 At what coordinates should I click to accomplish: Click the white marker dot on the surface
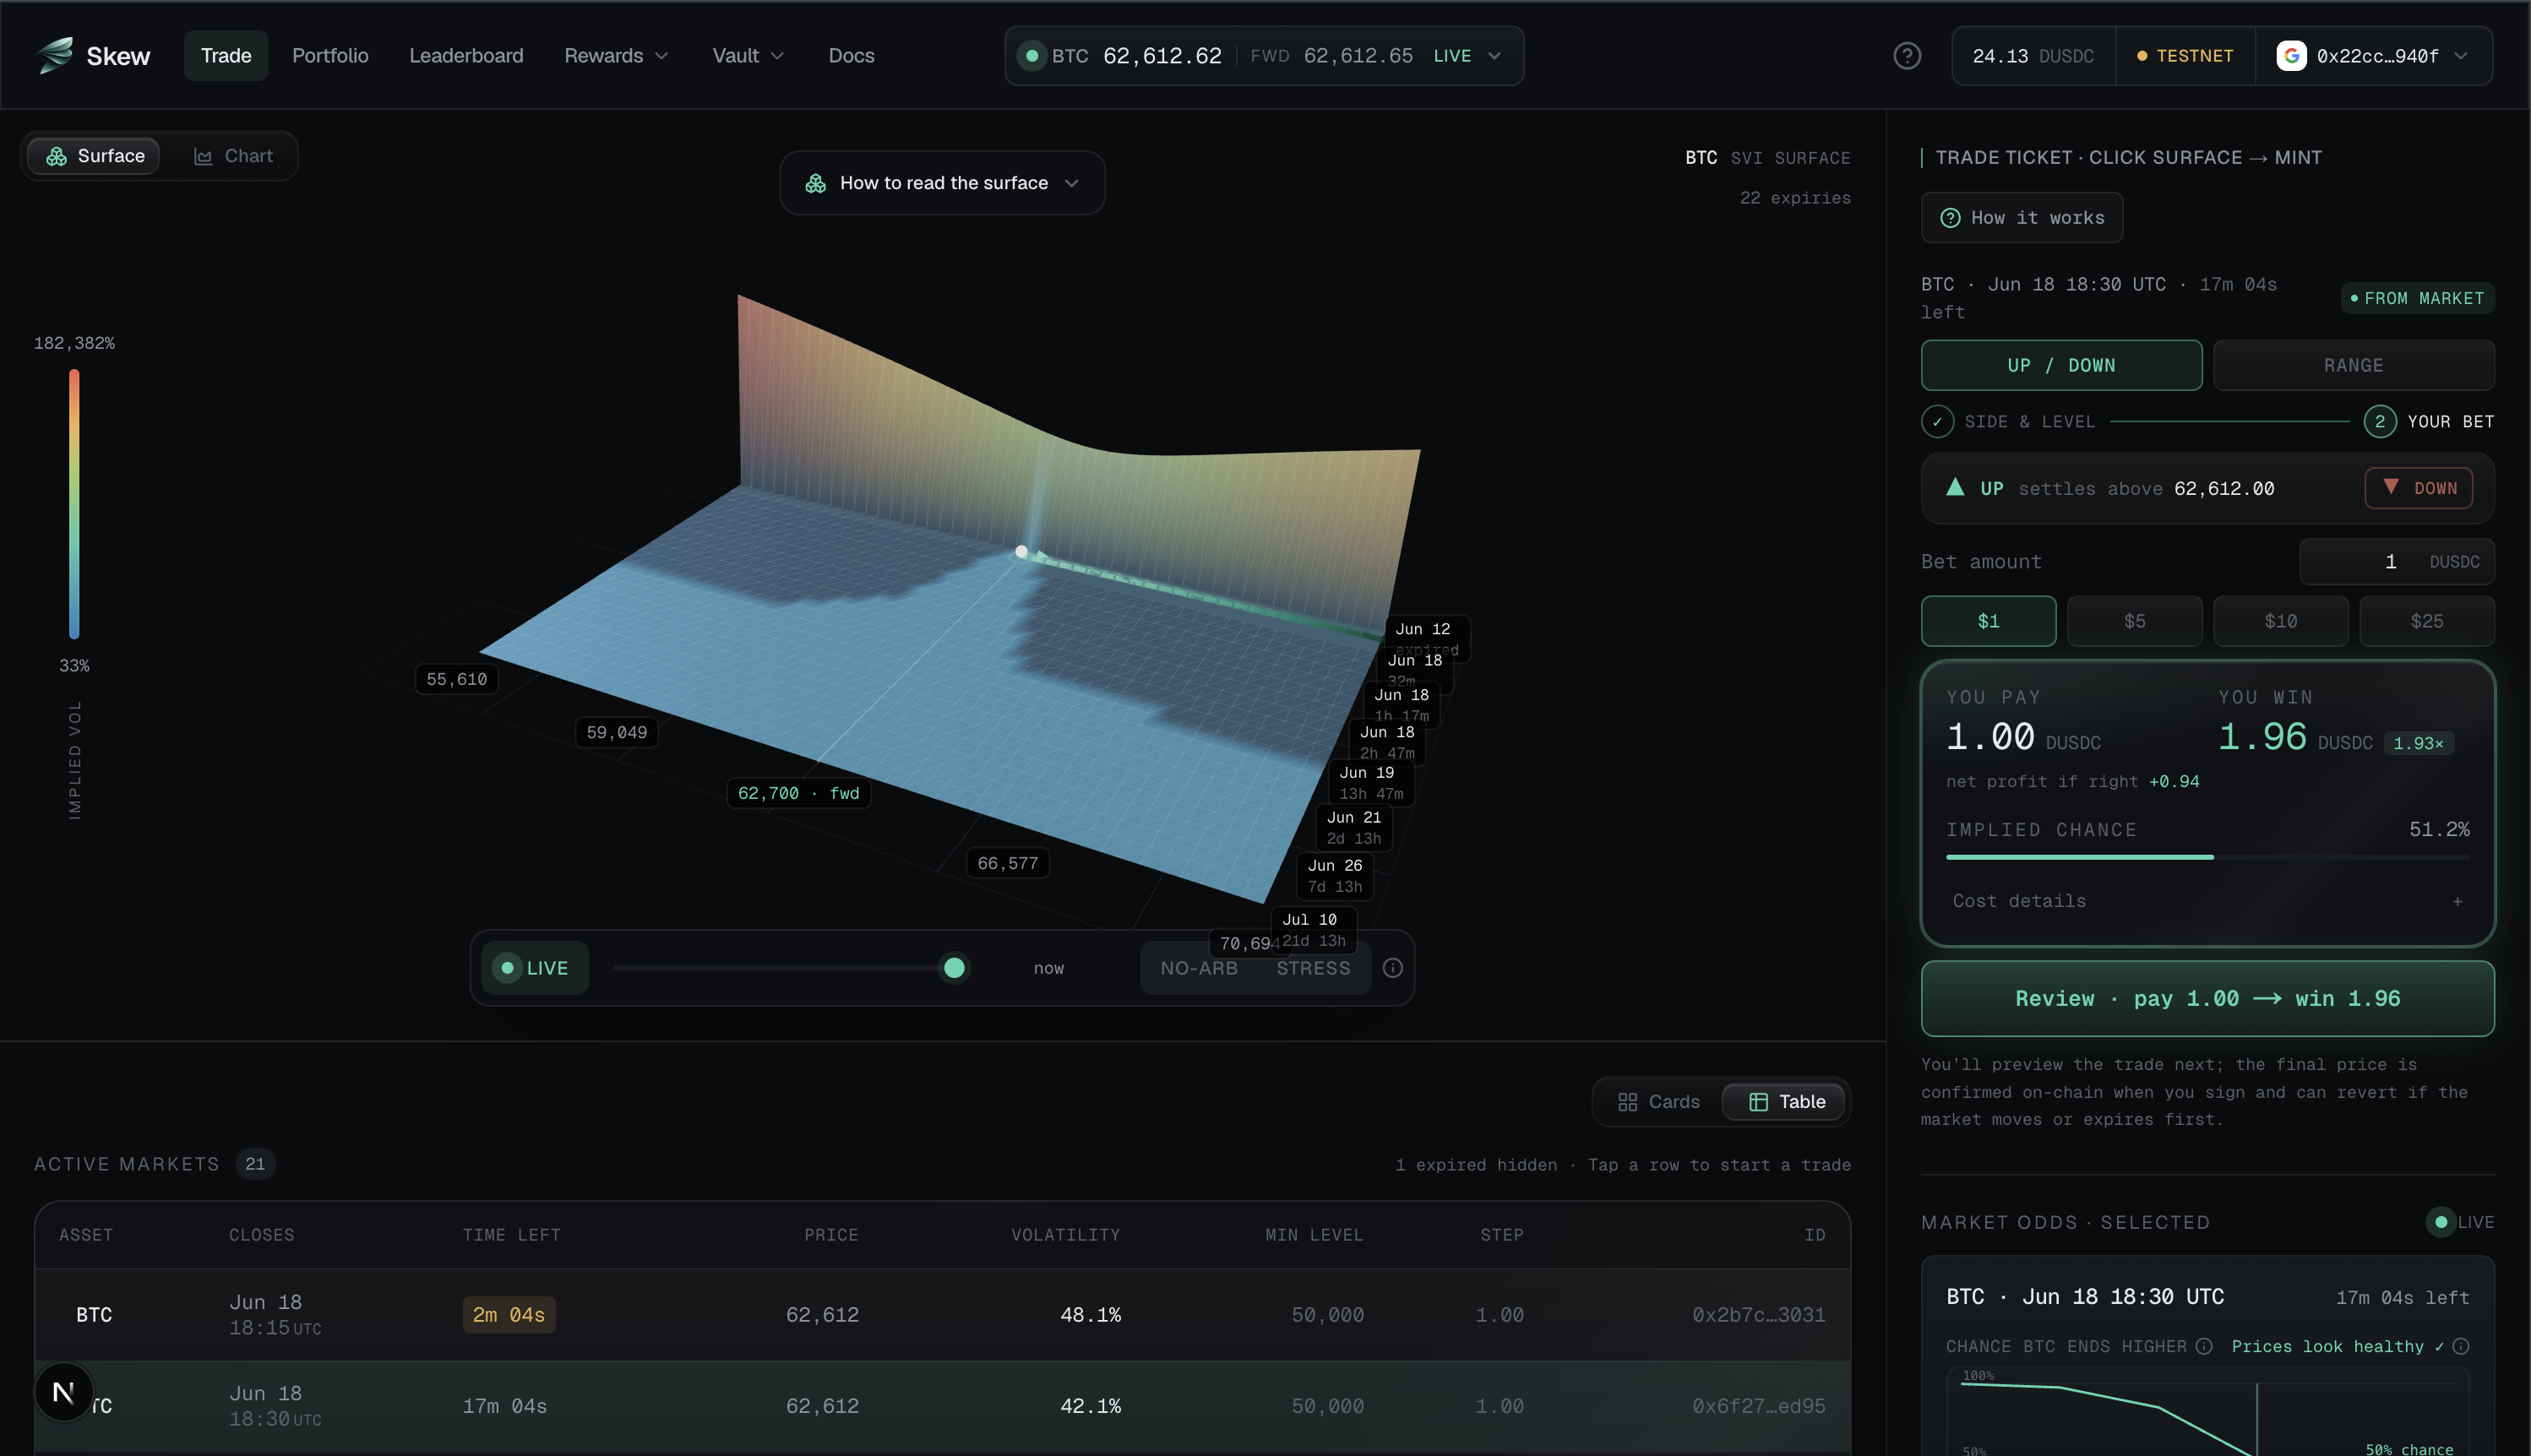coord(1021,551)
